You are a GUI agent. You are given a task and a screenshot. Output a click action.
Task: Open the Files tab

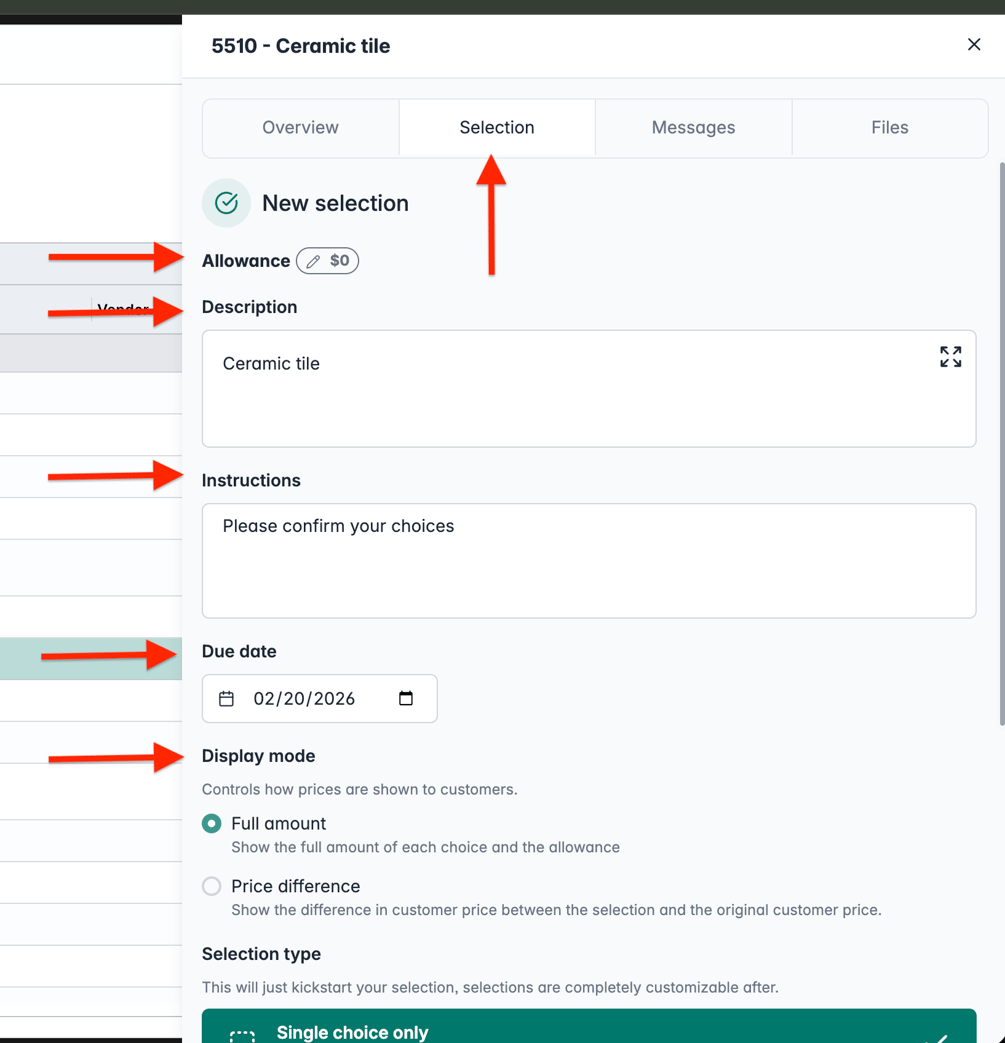click(x=889, y=127)
